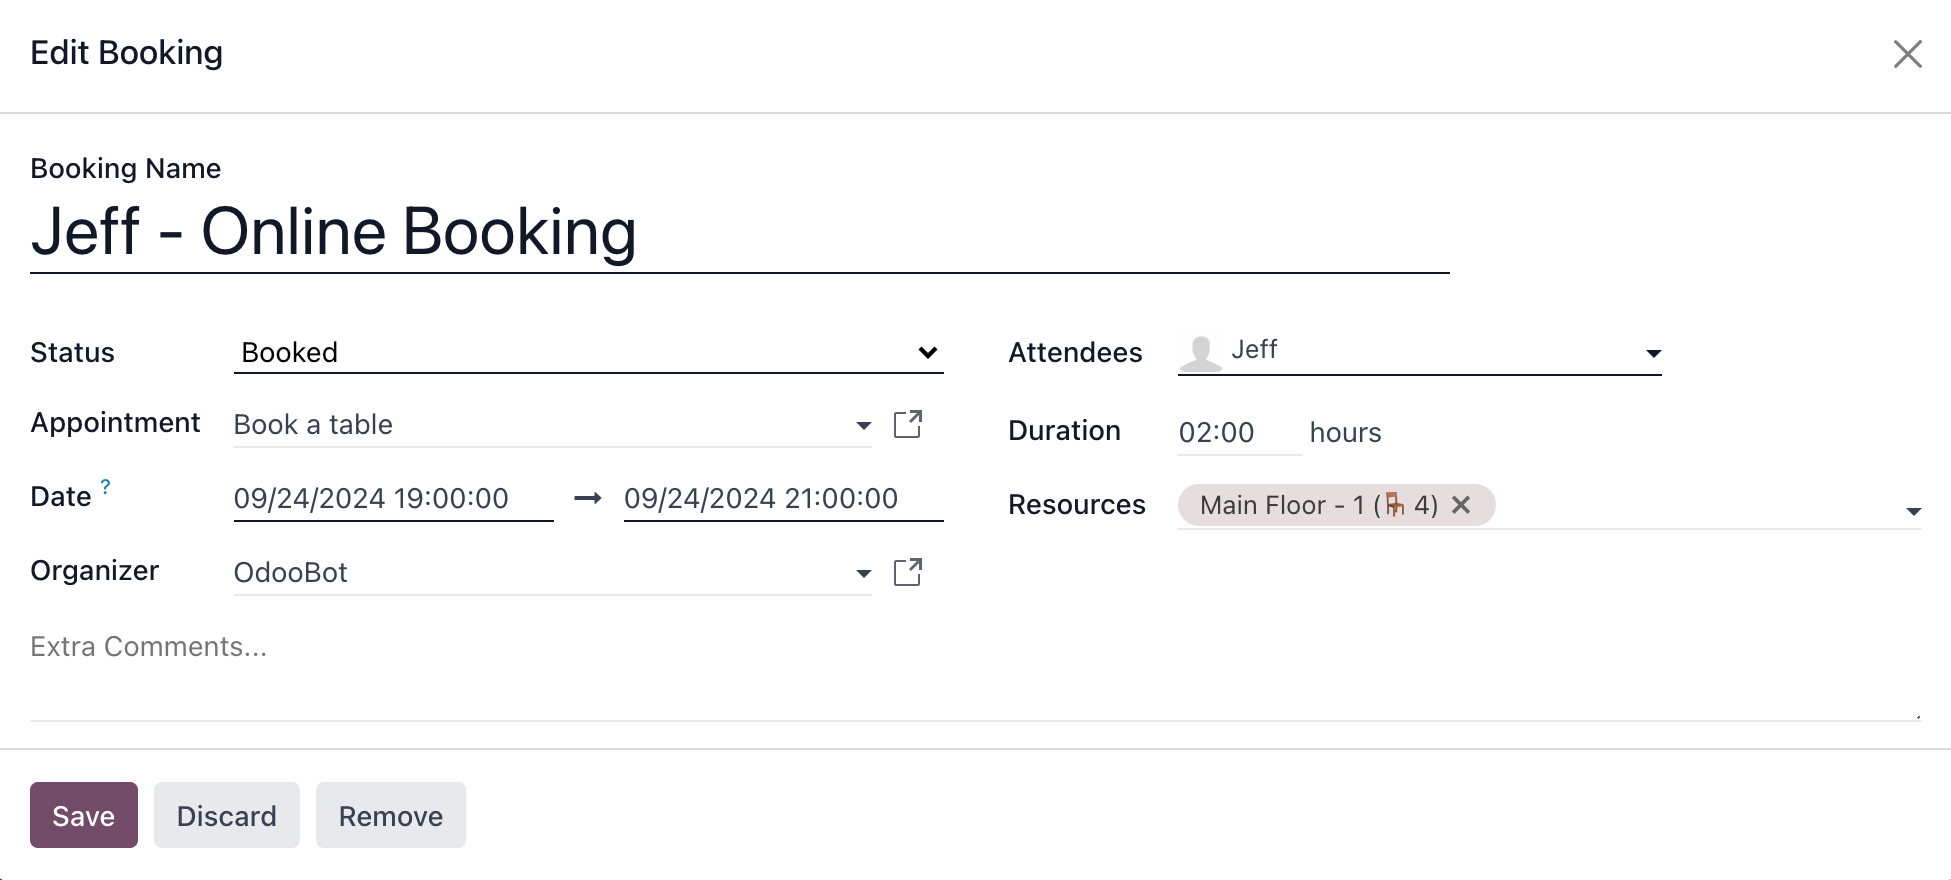Open the Organizer dropdown arrow
Viewport: 1951px width, 880px height.
coord(863,573)
